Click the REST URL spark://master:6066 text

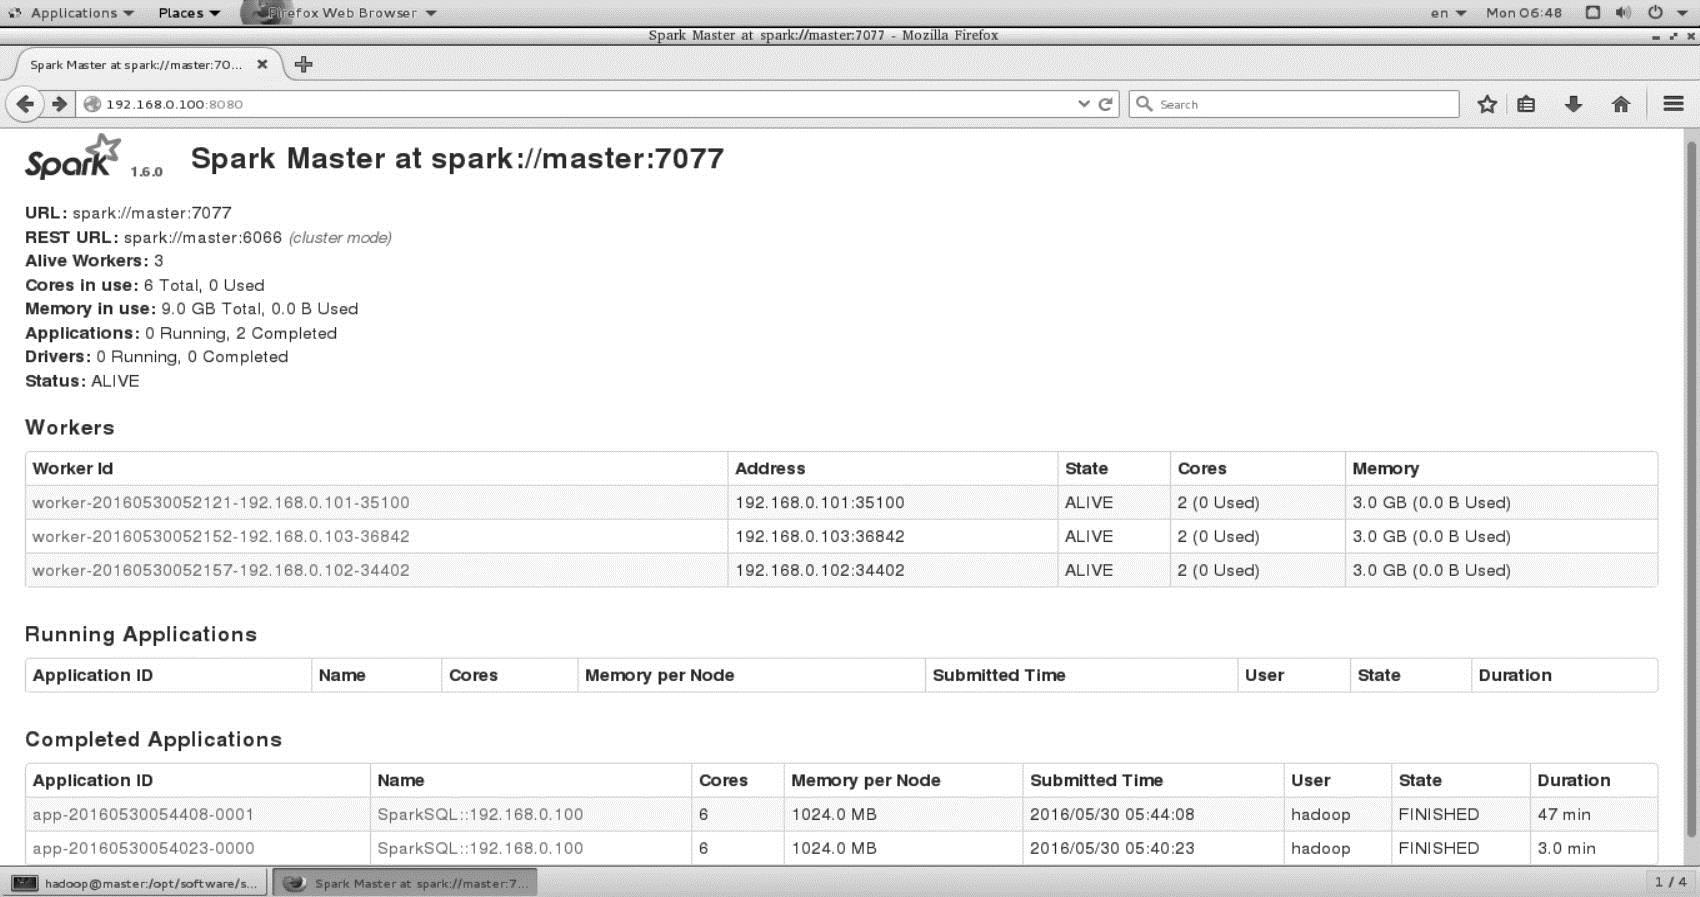(x=203, y=237)
